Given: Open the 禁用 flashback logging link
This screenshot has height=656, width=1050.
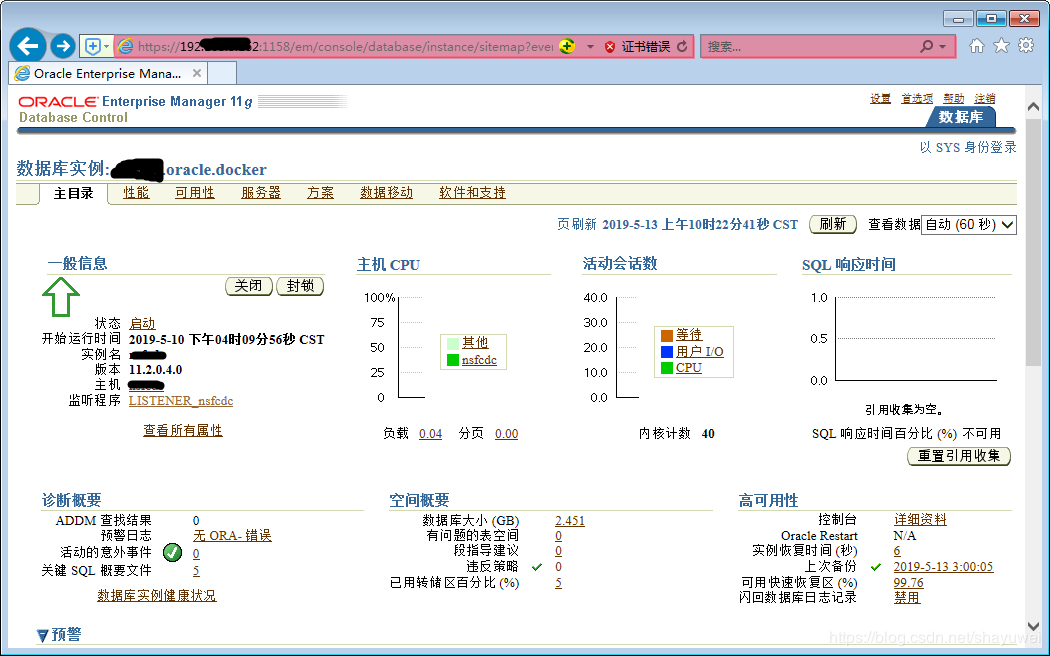Looking at the screenshot, I should pos(907,598).
